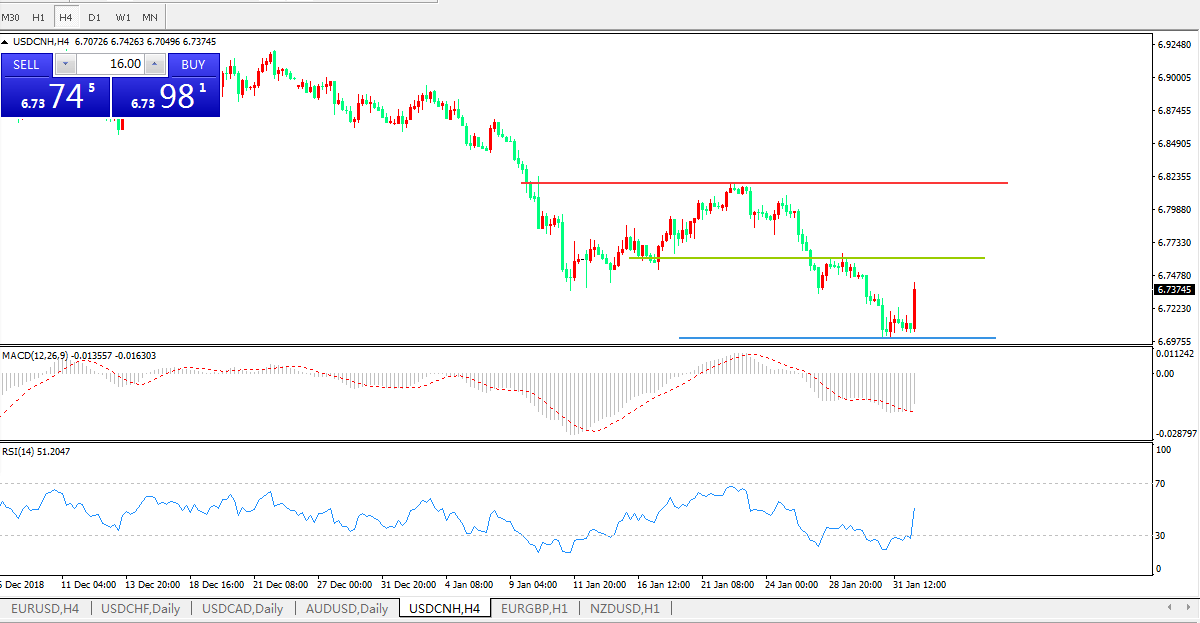
Task: Switch to the USDCAD,Daily chart tab
Action: (x=242, y=608)
